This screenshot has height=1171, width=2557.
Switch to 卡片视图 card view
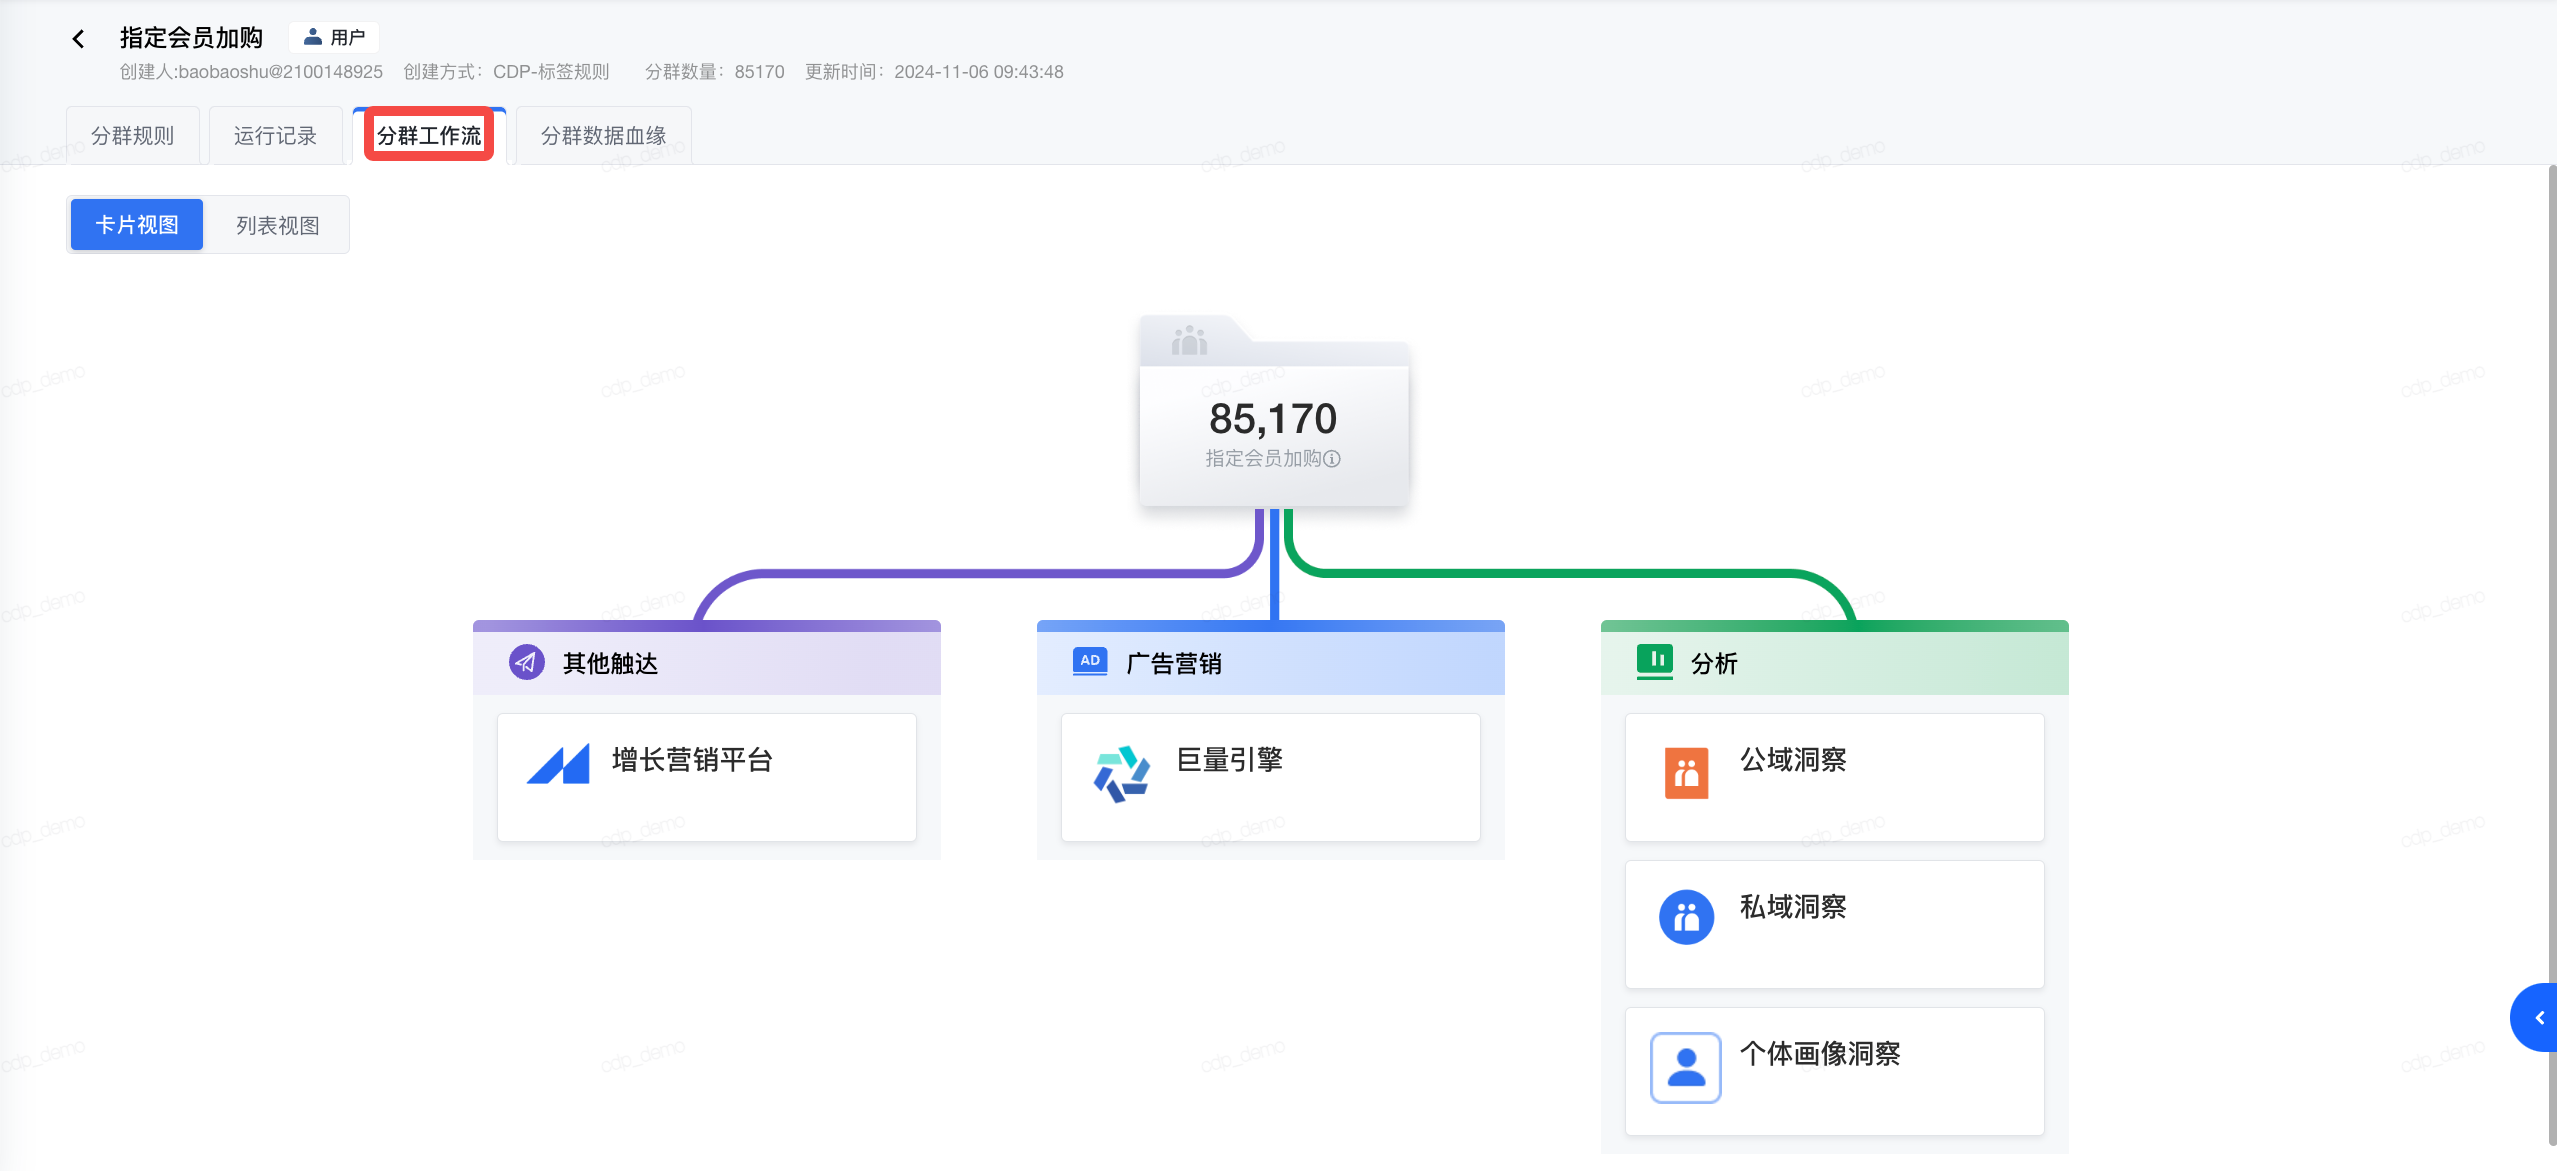[137, 225]
